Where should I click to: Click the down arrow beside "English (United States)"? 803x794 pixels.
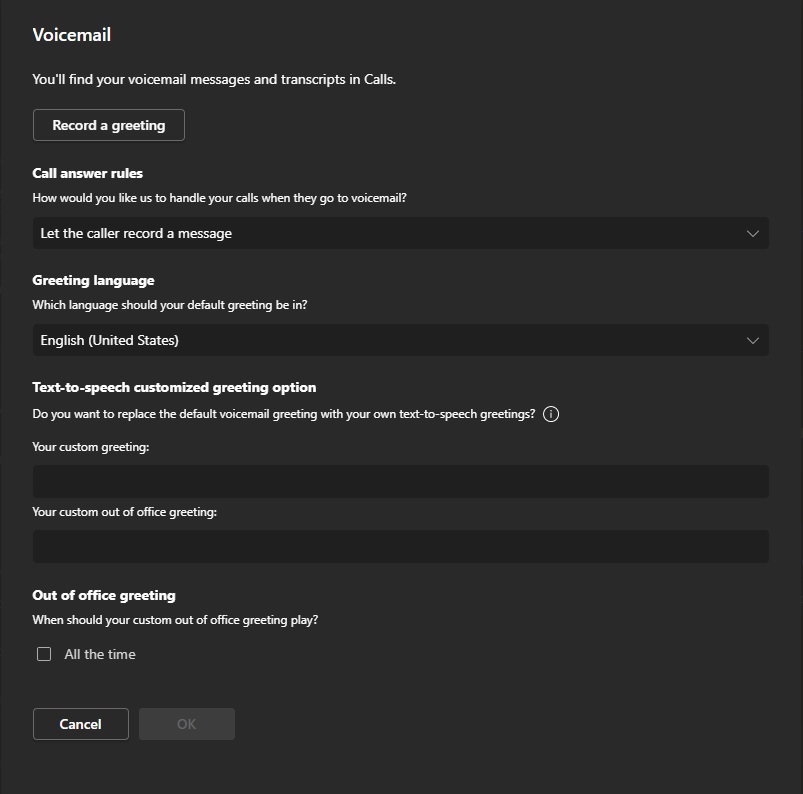point(754,340)
